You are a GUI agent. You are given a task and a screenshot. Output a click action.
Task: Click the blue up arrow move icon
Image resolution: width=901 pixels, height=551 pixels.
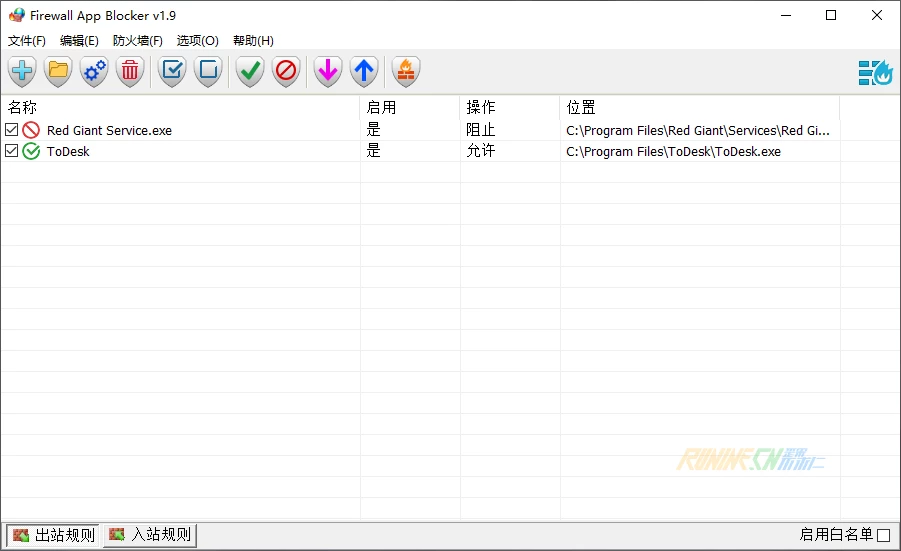tap(364, 71)
